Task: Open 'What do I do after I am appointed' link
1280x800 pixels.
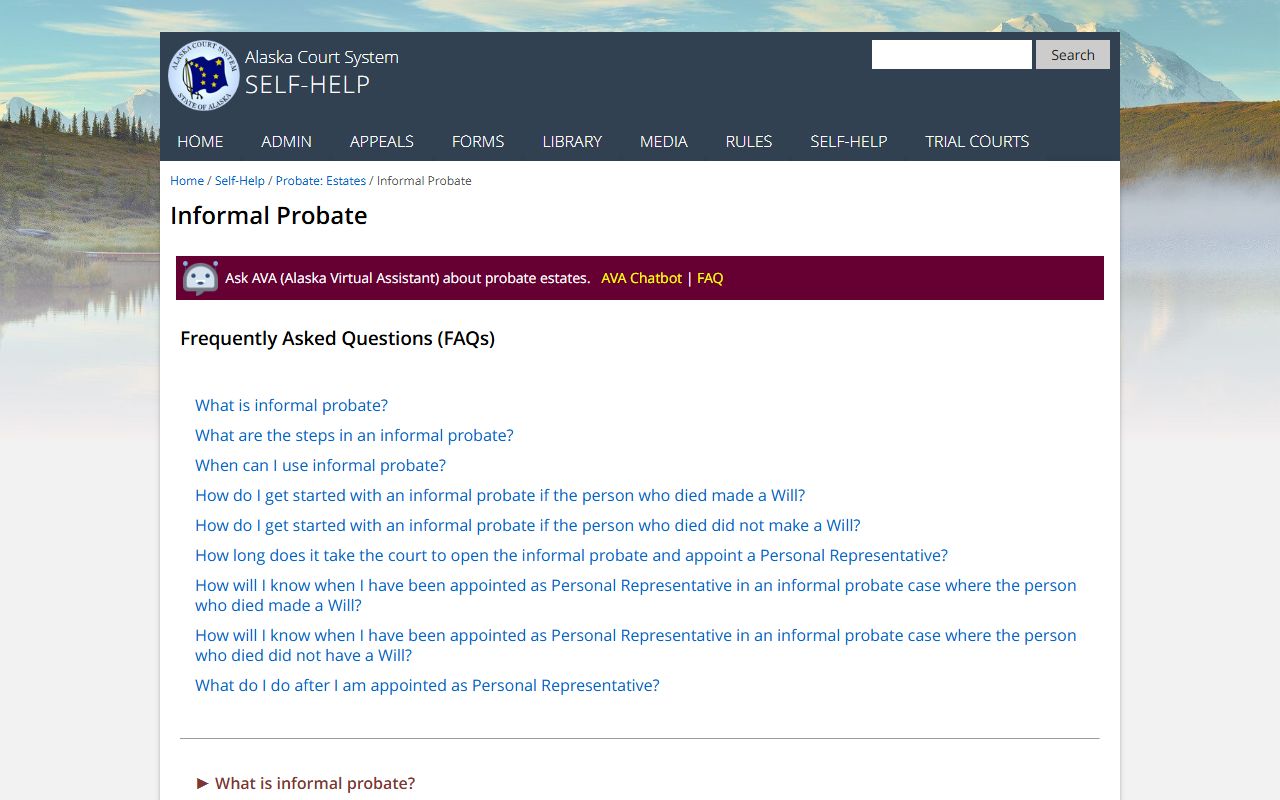Action: click(x=427, y=685)
